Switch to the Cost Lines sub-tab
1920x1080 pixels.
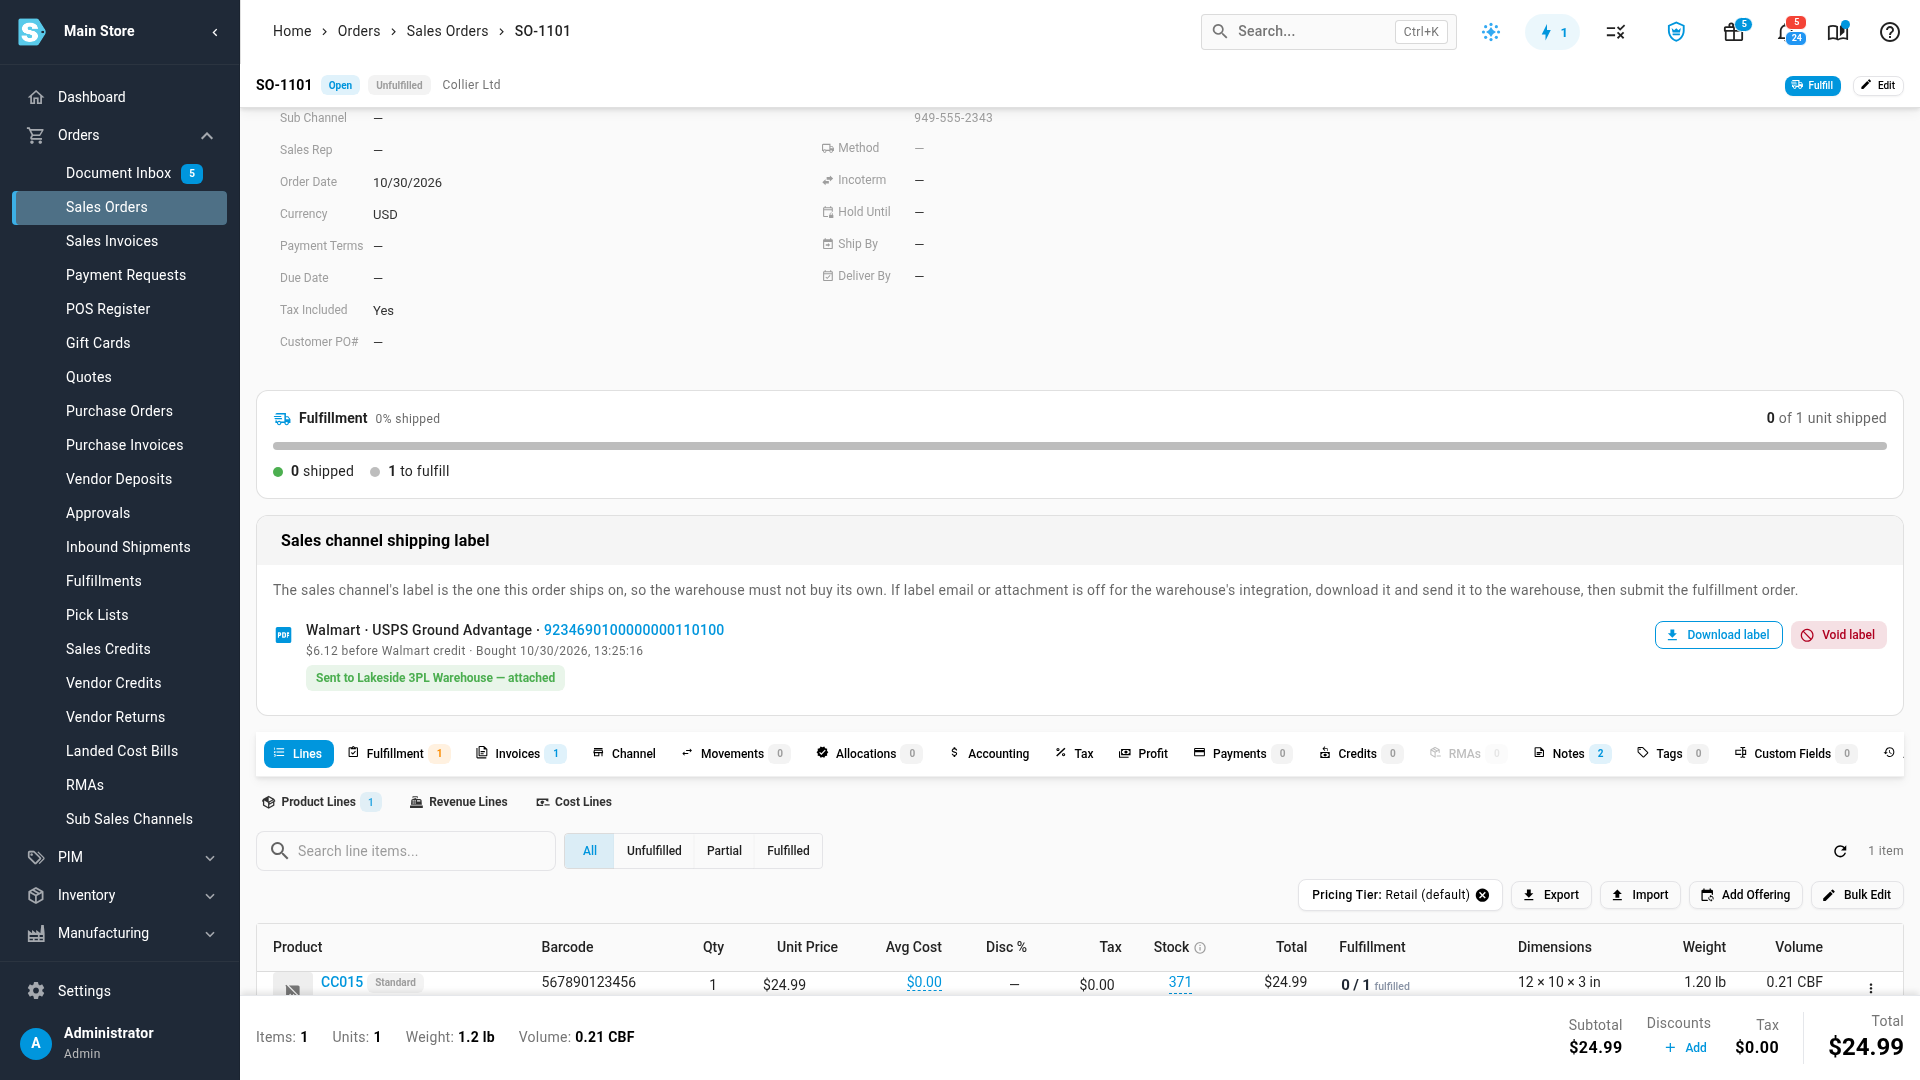click(574, 802)
